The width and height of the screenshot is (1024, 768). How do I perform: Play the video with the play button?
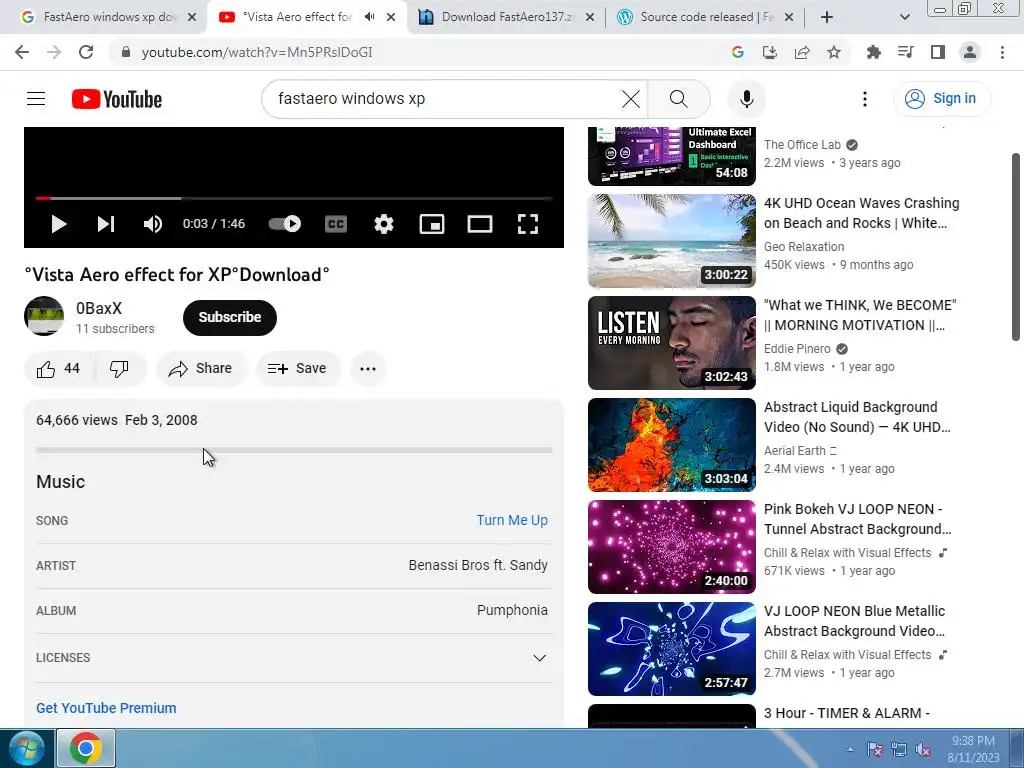[x=59, y=224]
